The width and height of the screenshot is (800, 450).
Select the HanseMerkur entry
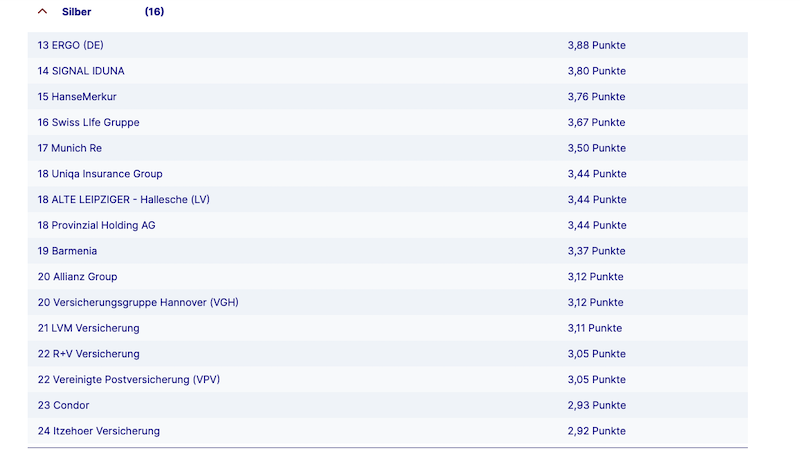point(77,97)
